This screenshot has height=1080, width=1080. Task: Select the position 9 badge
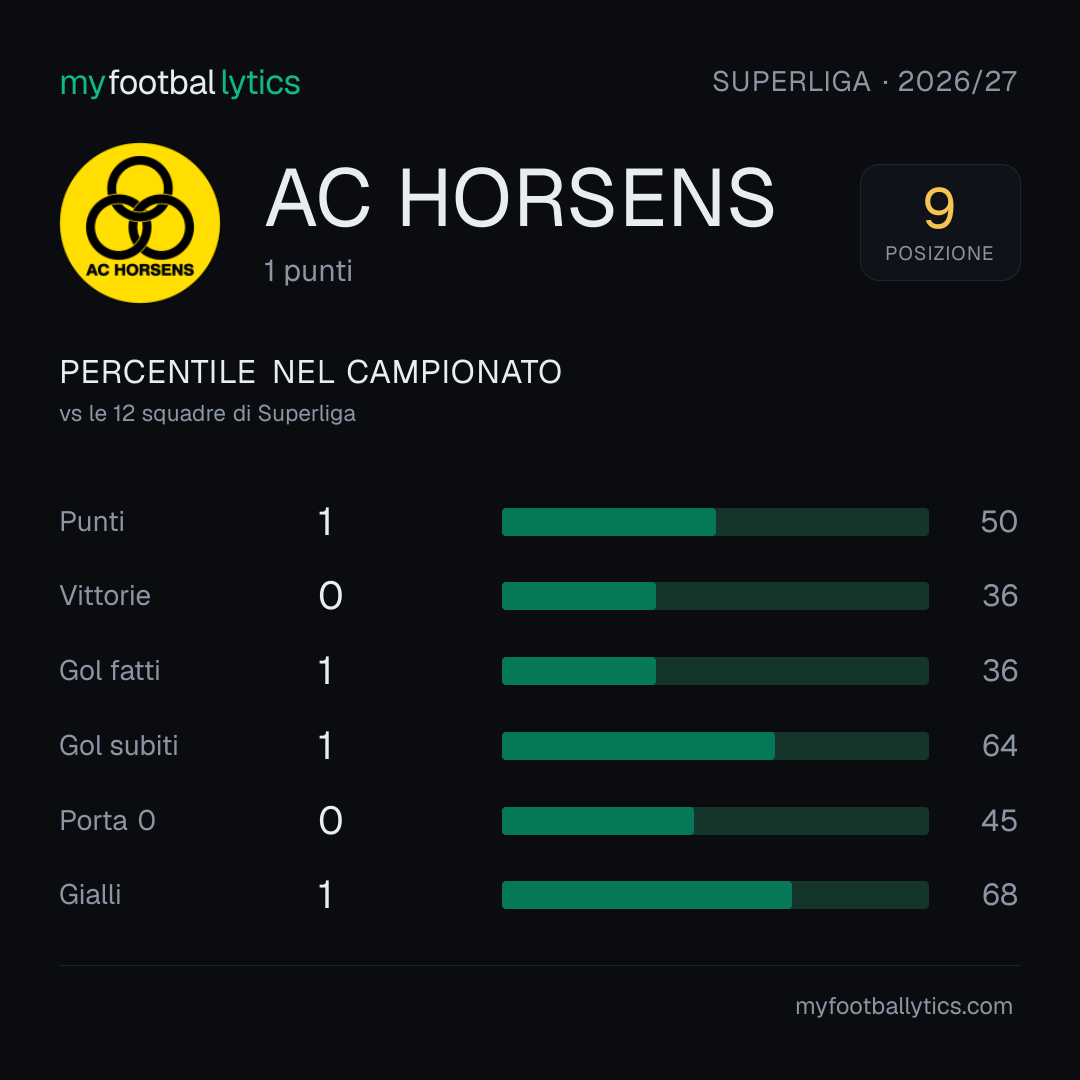(x=939, y=222)
